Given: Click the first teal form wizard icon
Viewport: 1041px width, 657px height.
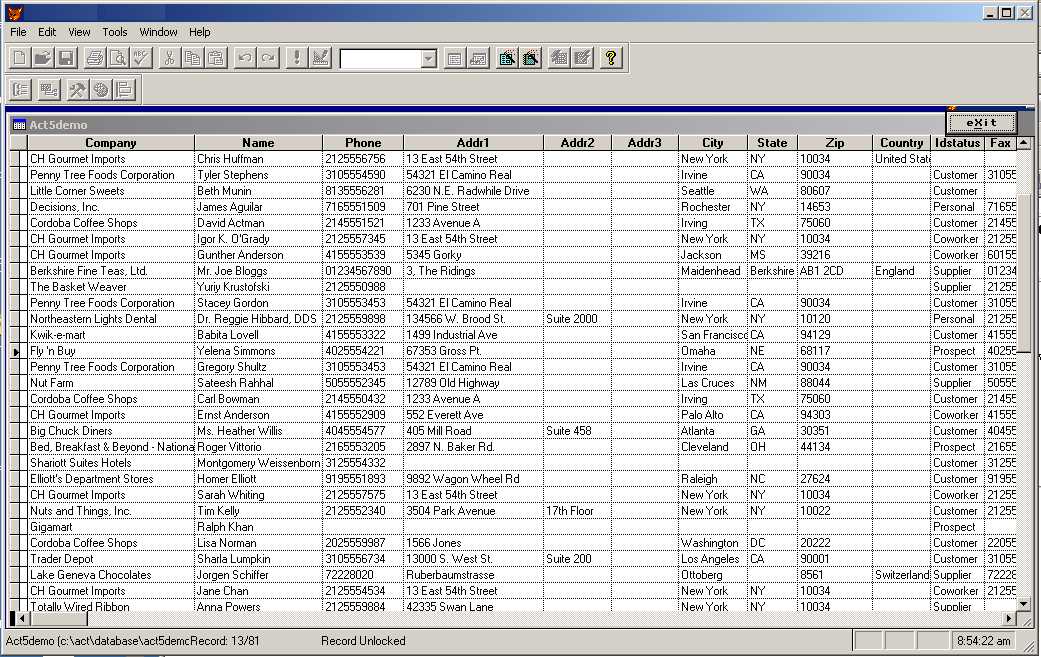Looking at the screenshot, I should pos(507,58).
